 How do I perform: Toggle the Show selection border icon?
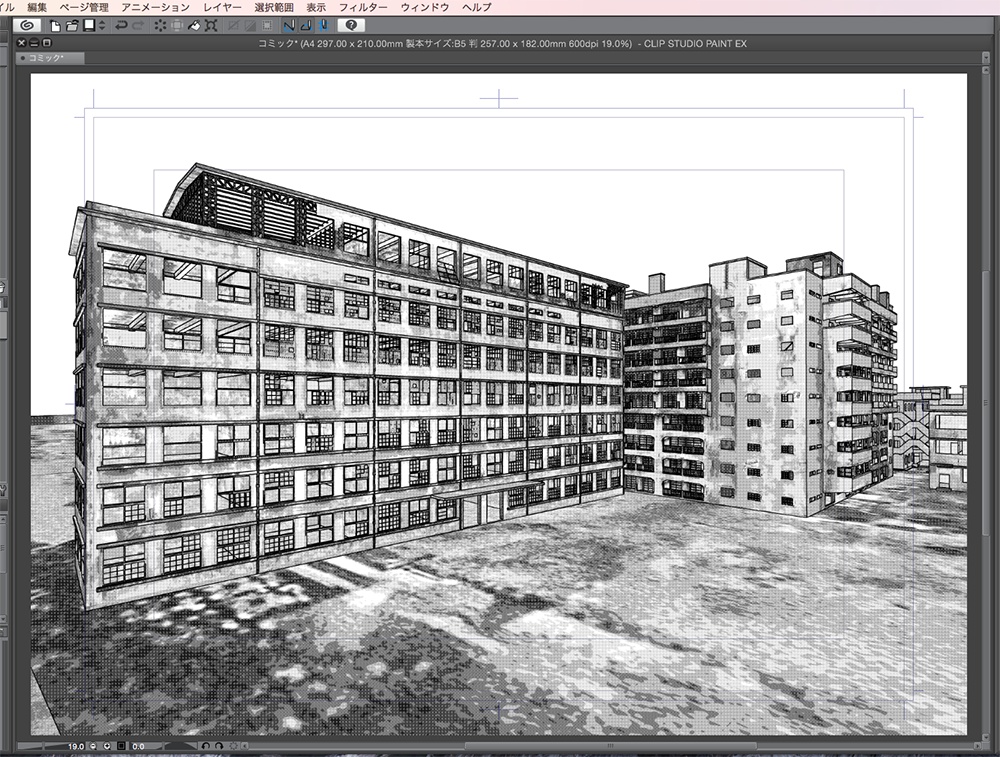pos(267,26)
